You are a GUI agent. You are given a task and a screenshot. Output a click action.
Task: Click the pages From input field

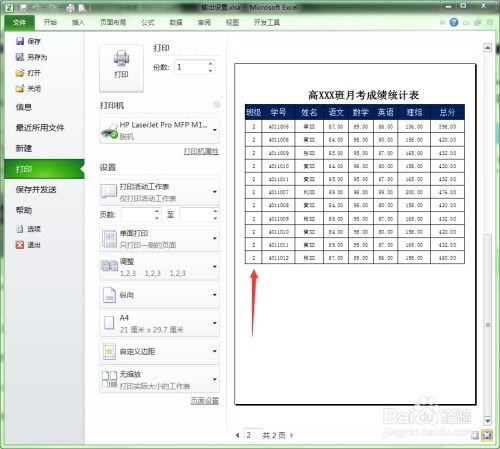click(137, 214)
